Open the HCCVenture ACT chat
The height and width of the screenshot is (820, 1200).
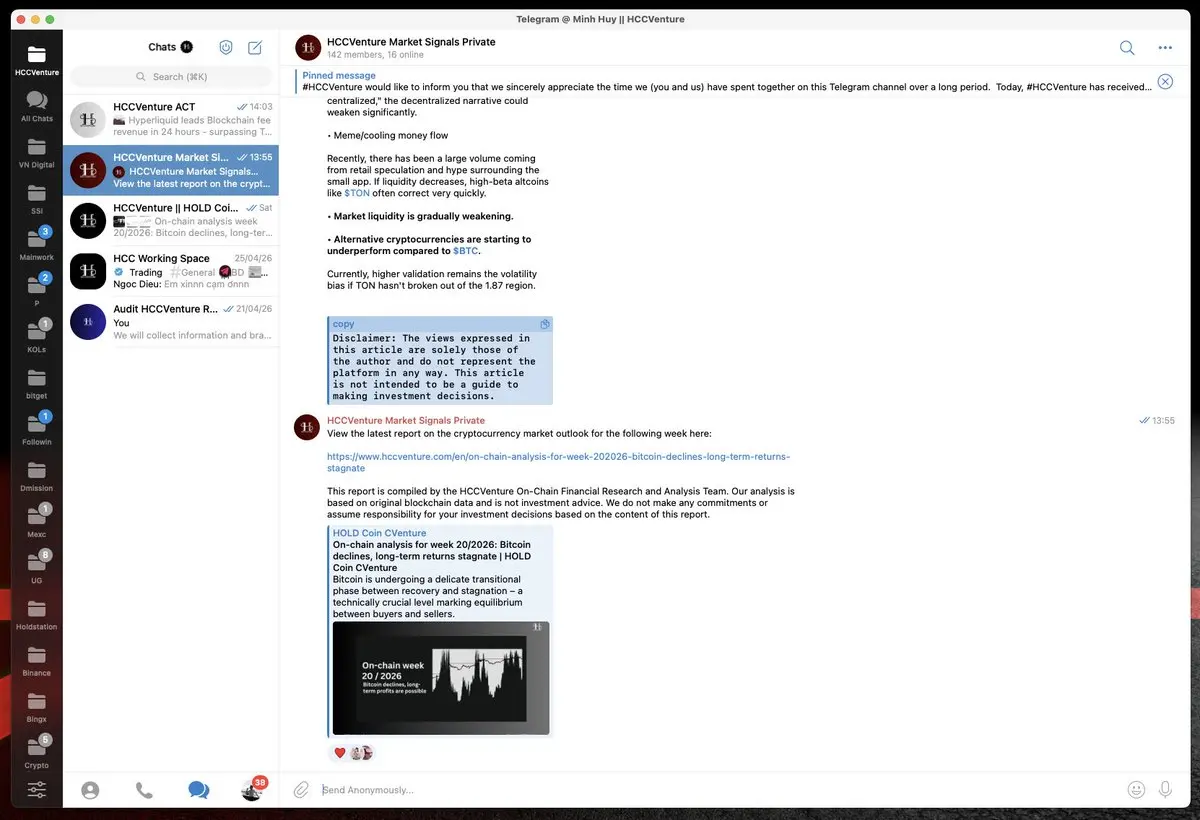pos(171,120)
